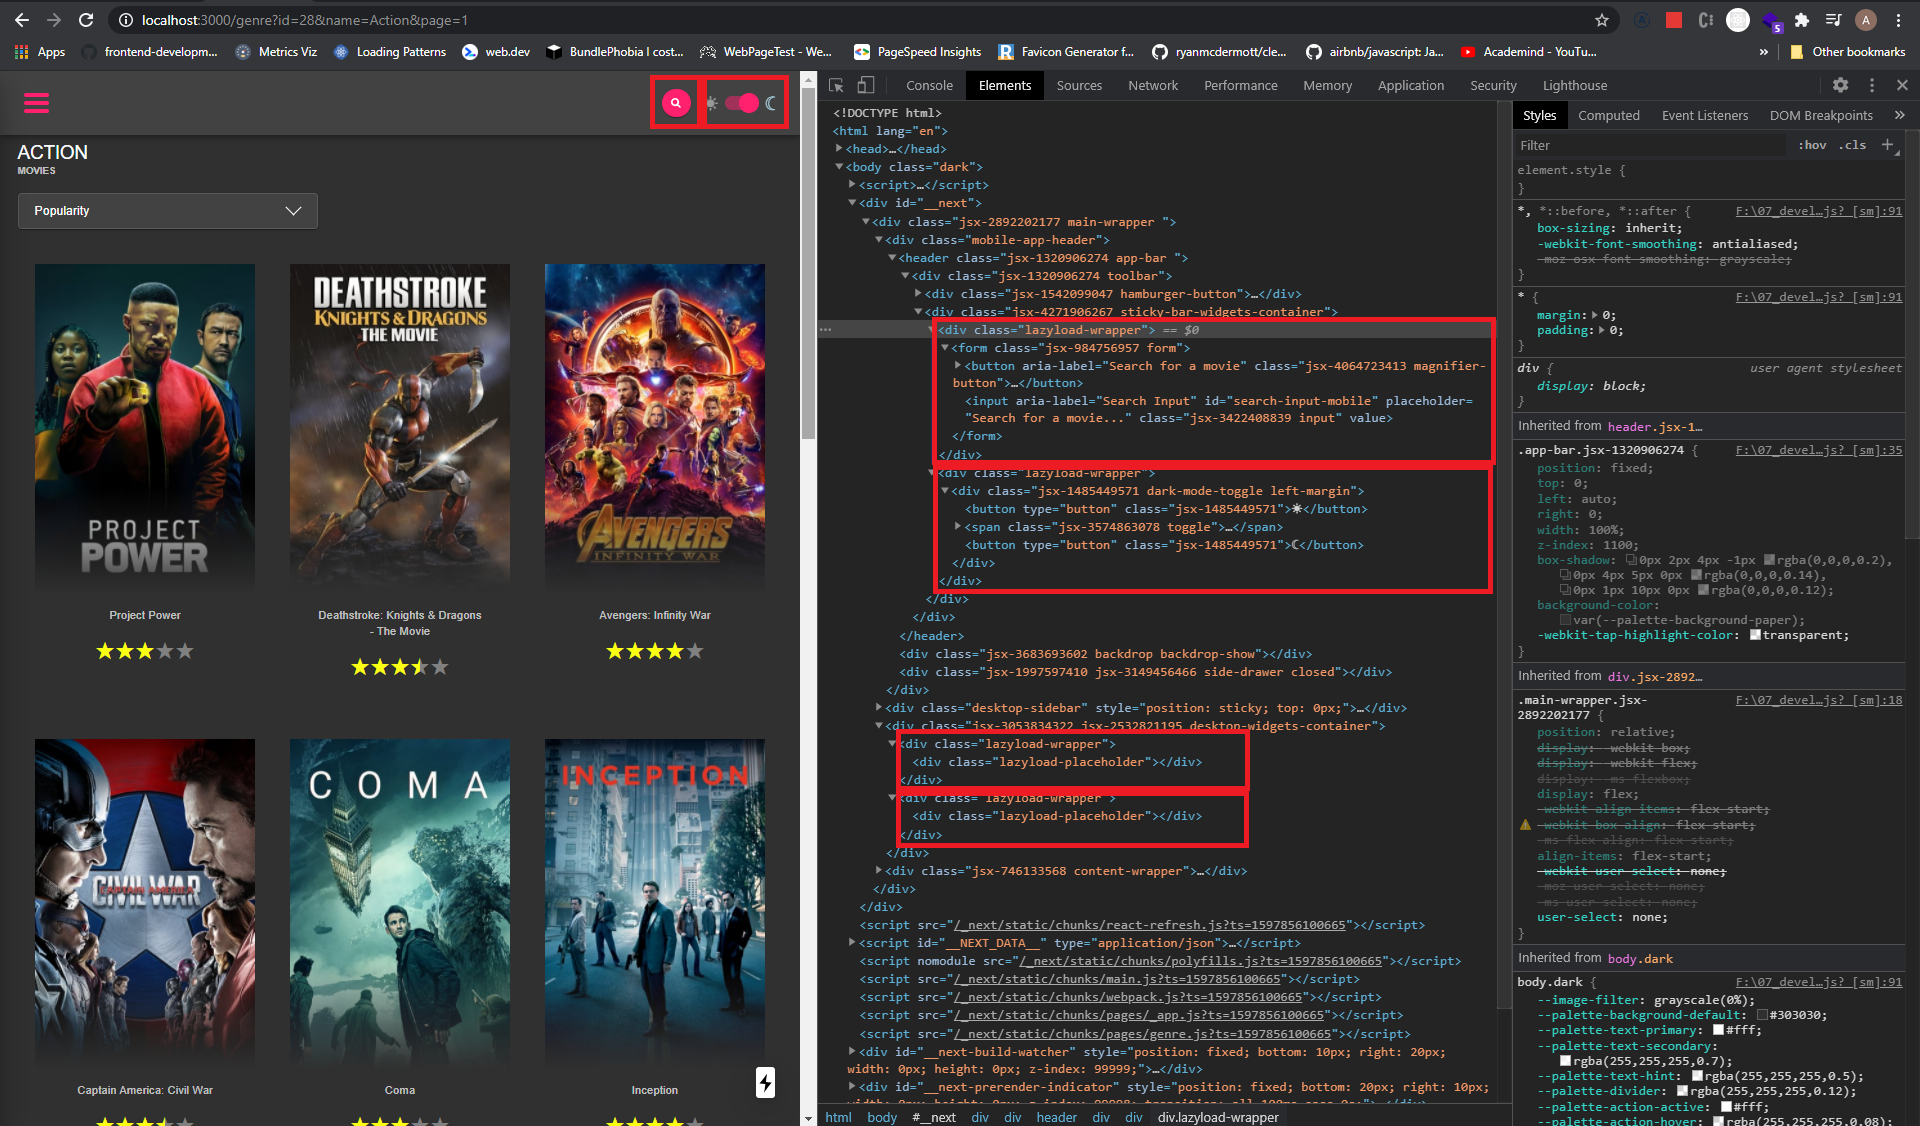
Task: Go back with the browser back arrow
Action: [22, 20]
